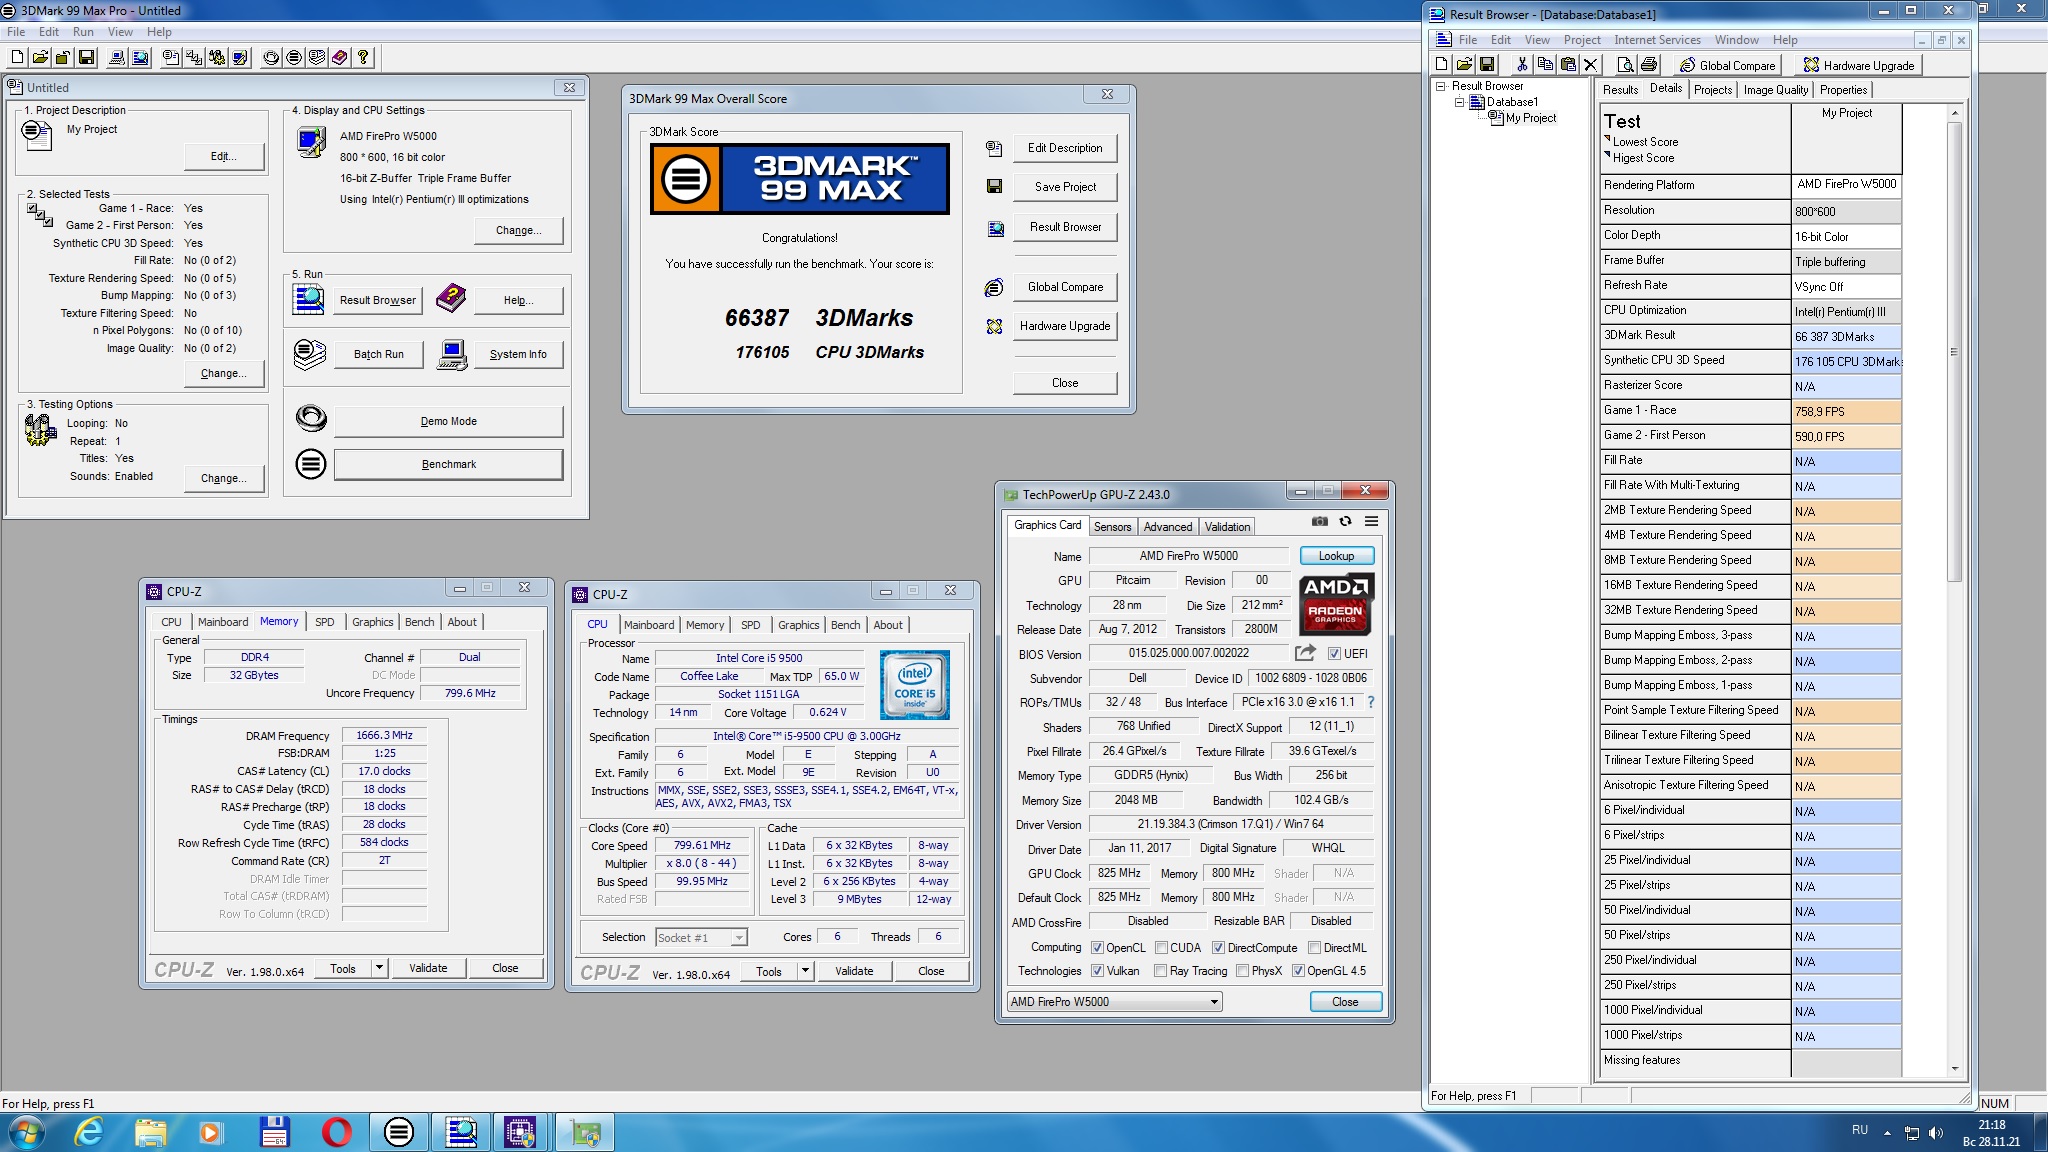Click the Lookup button in GPU-Z
The width and height of the screenshot is (2048, 1152).
pyautogui.click(x=1336, y=556)
